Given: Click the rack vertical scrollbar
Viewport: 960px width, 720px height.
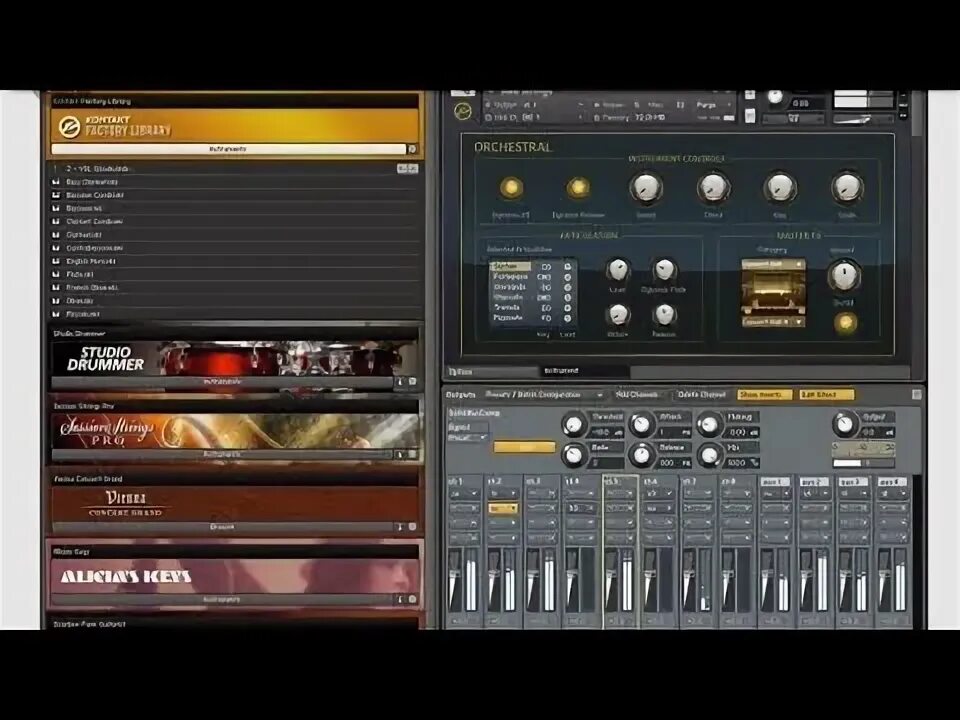Looking at the screenshot, I should coord(917,113).
